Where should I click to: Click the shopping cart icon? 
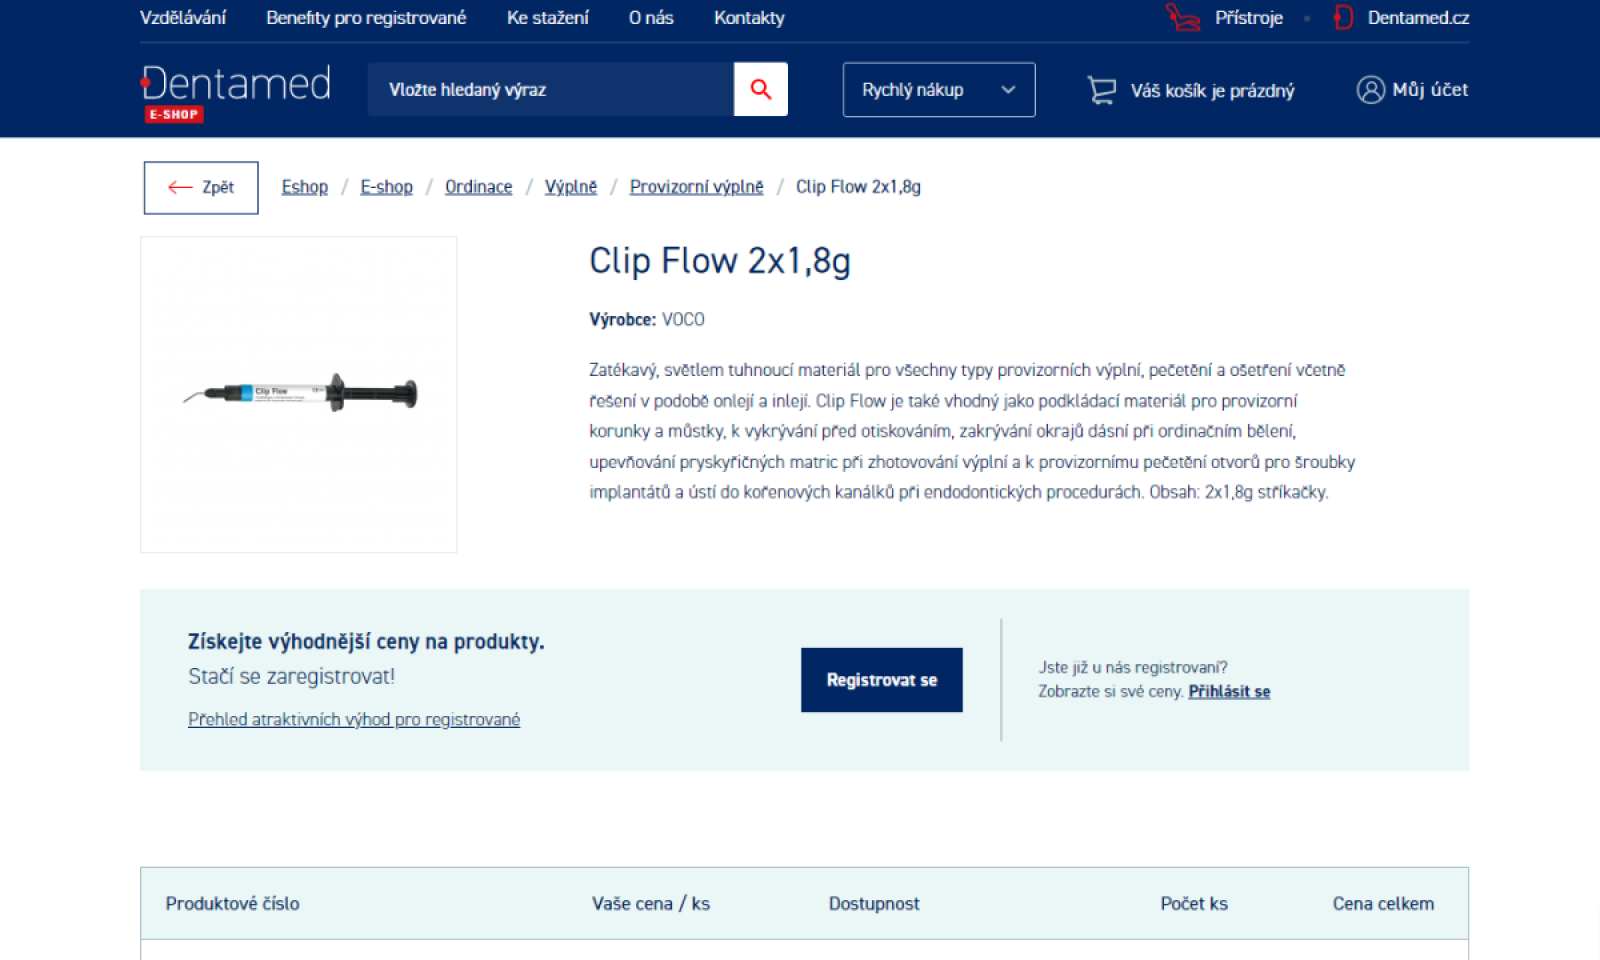pos(1101,90)
